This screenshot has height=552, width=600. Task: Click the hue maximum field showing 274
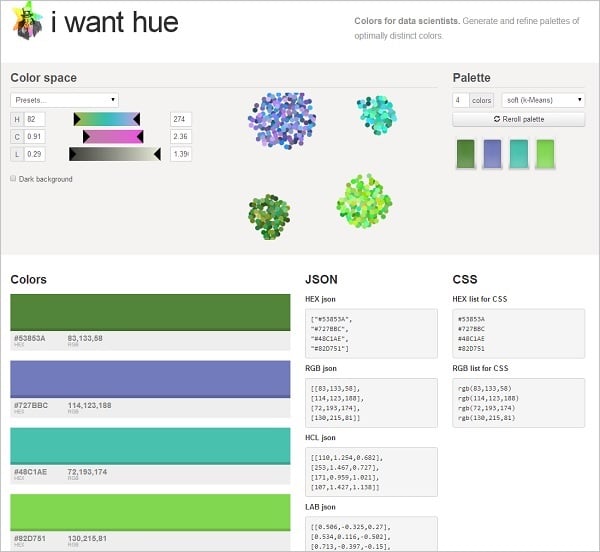point(181,119)
